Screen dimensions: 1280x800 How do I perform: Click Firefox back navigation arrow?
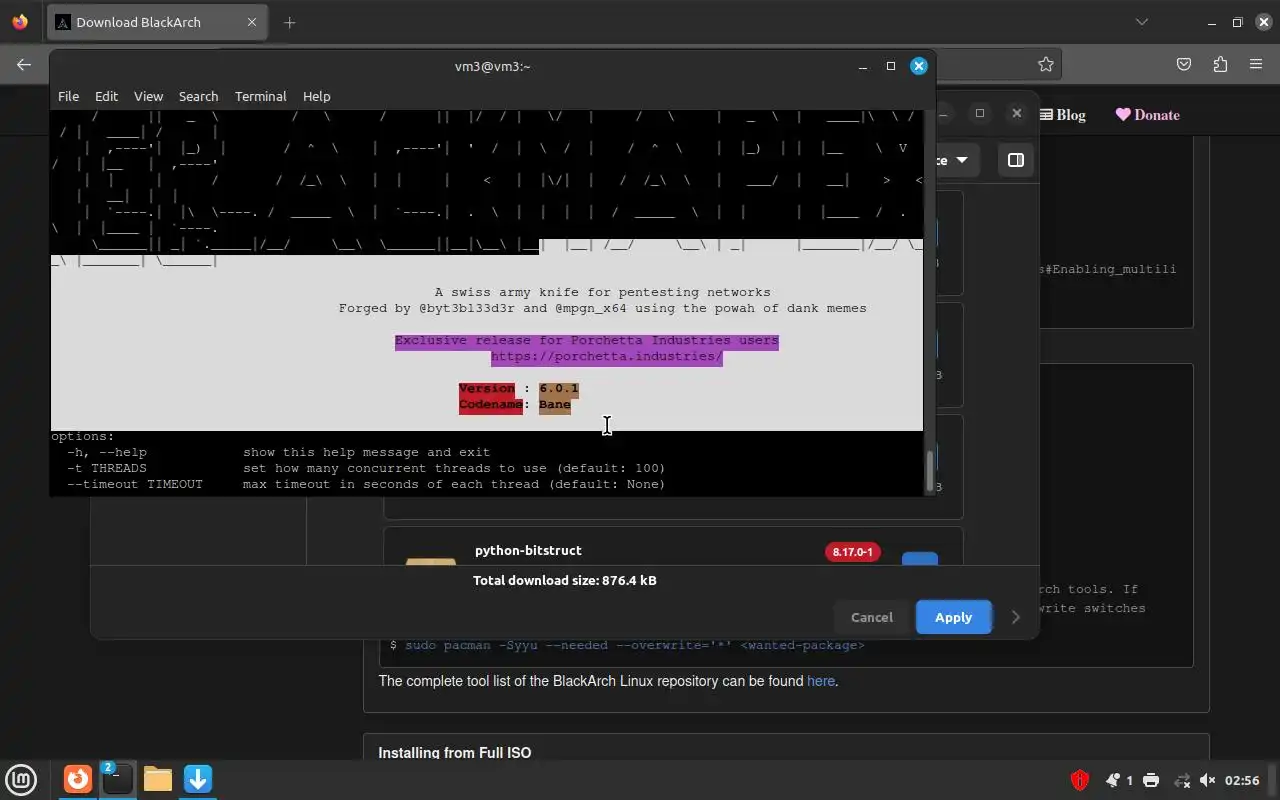click(24, 64)
